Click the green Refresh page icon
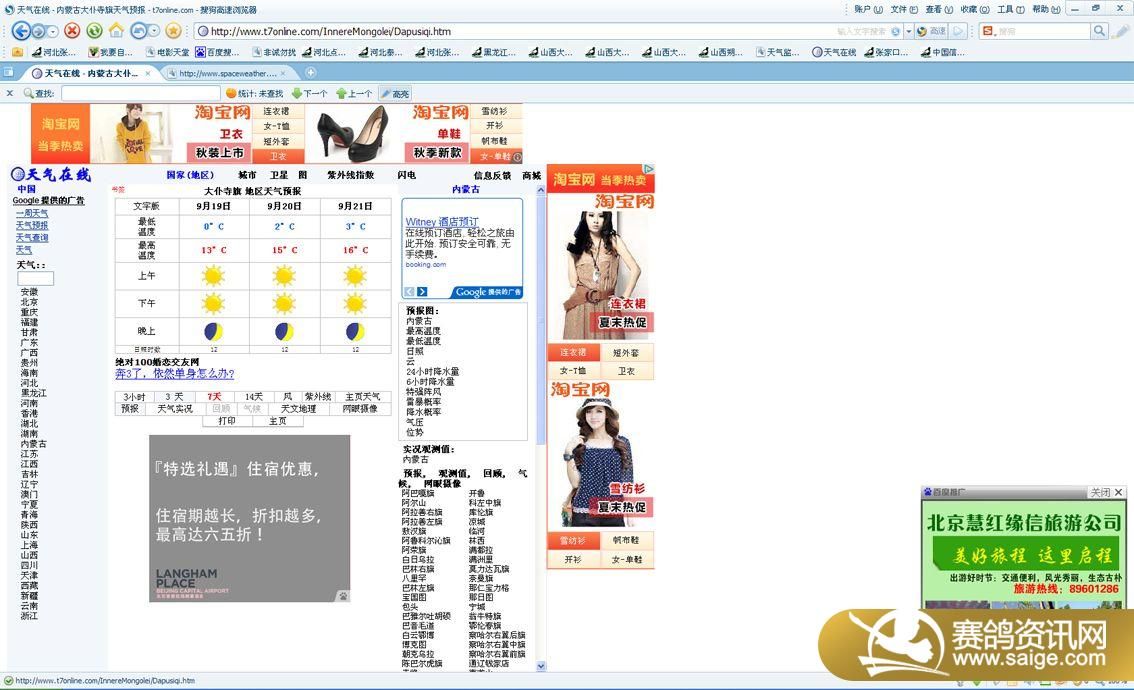Screen dimensions: 1134x690 tap(94, 31)
